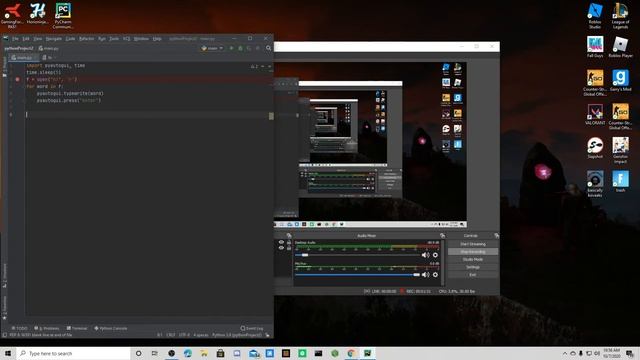This screenshot has height=360, width=640.
Task: Open Roblox Studio desktop shortcut
Action: click(x=595, y=16)
